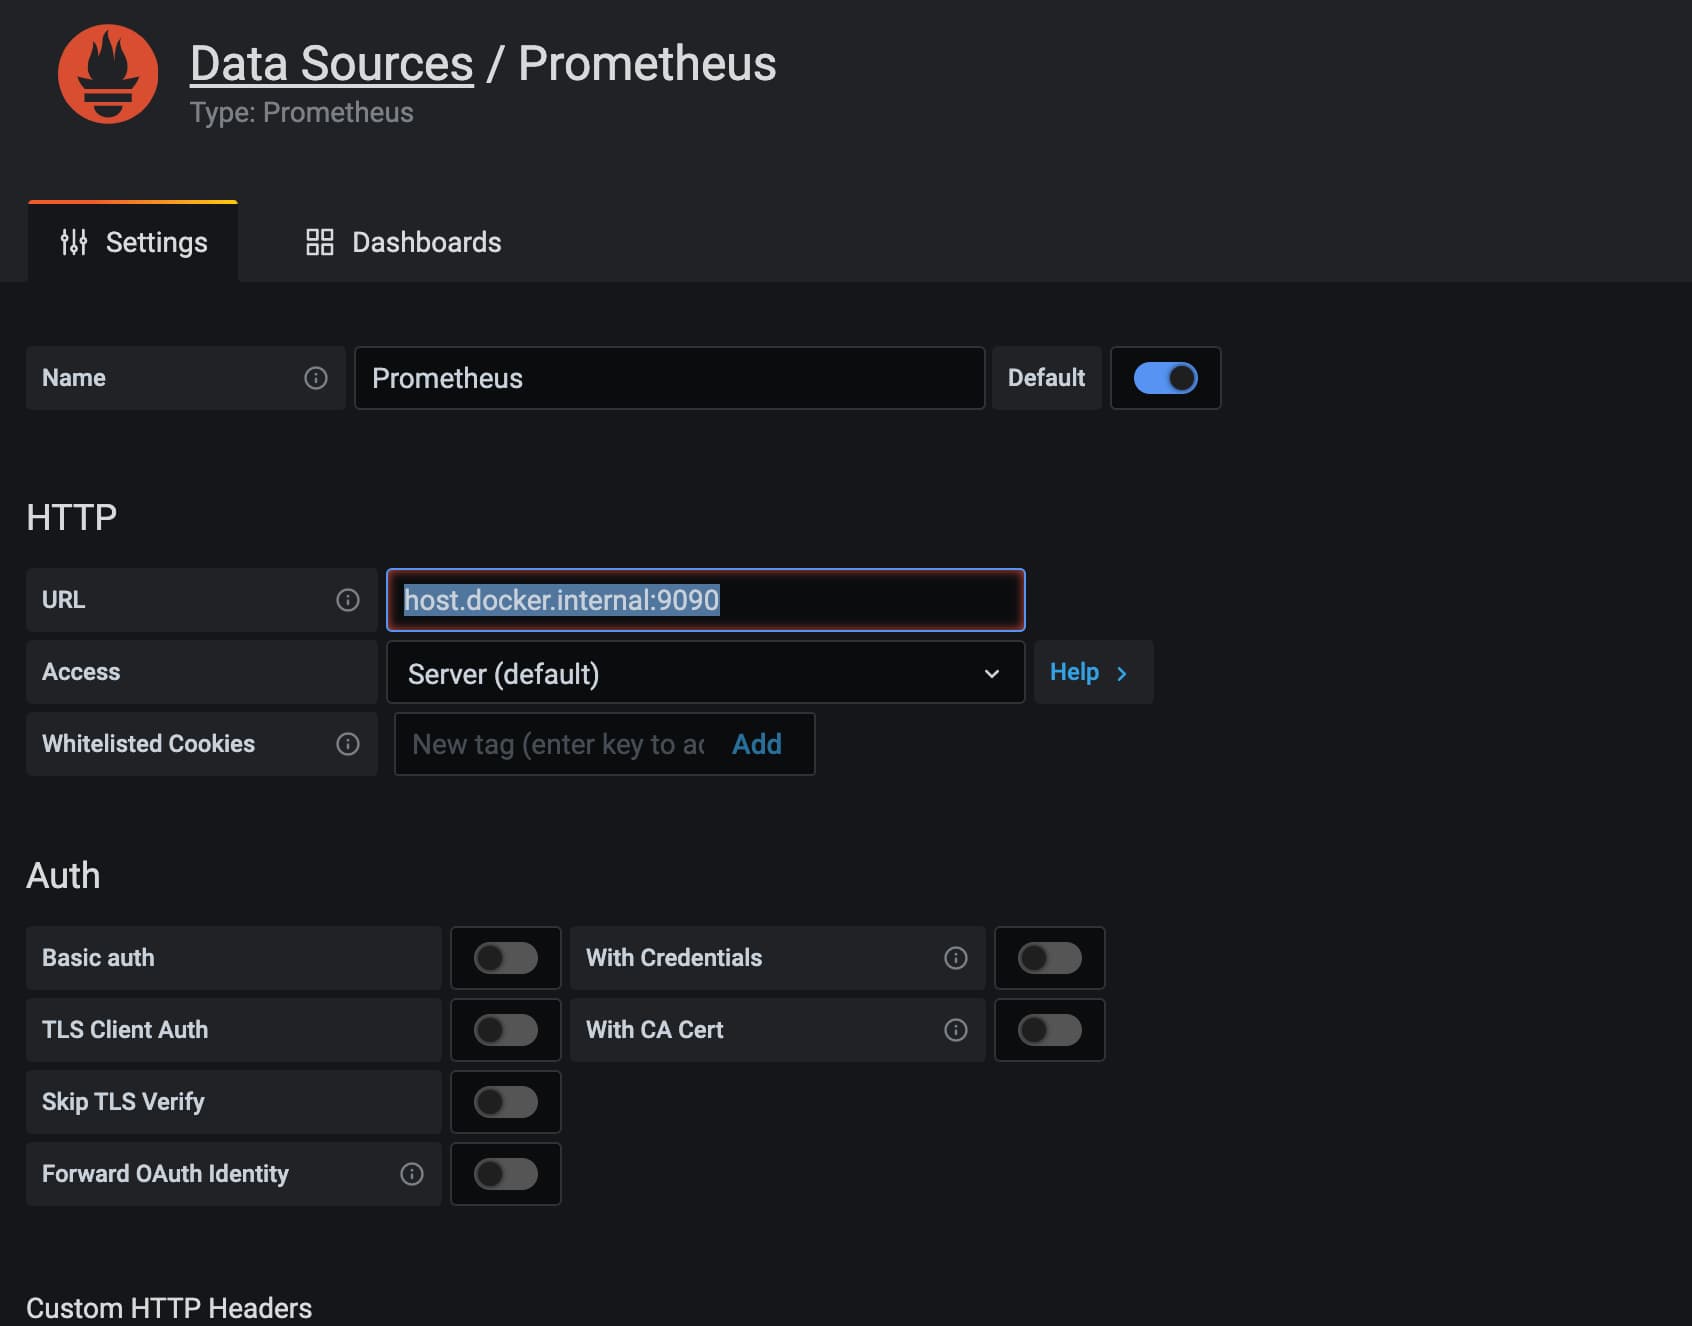Click the With Credentials info icon

point(956,958)
